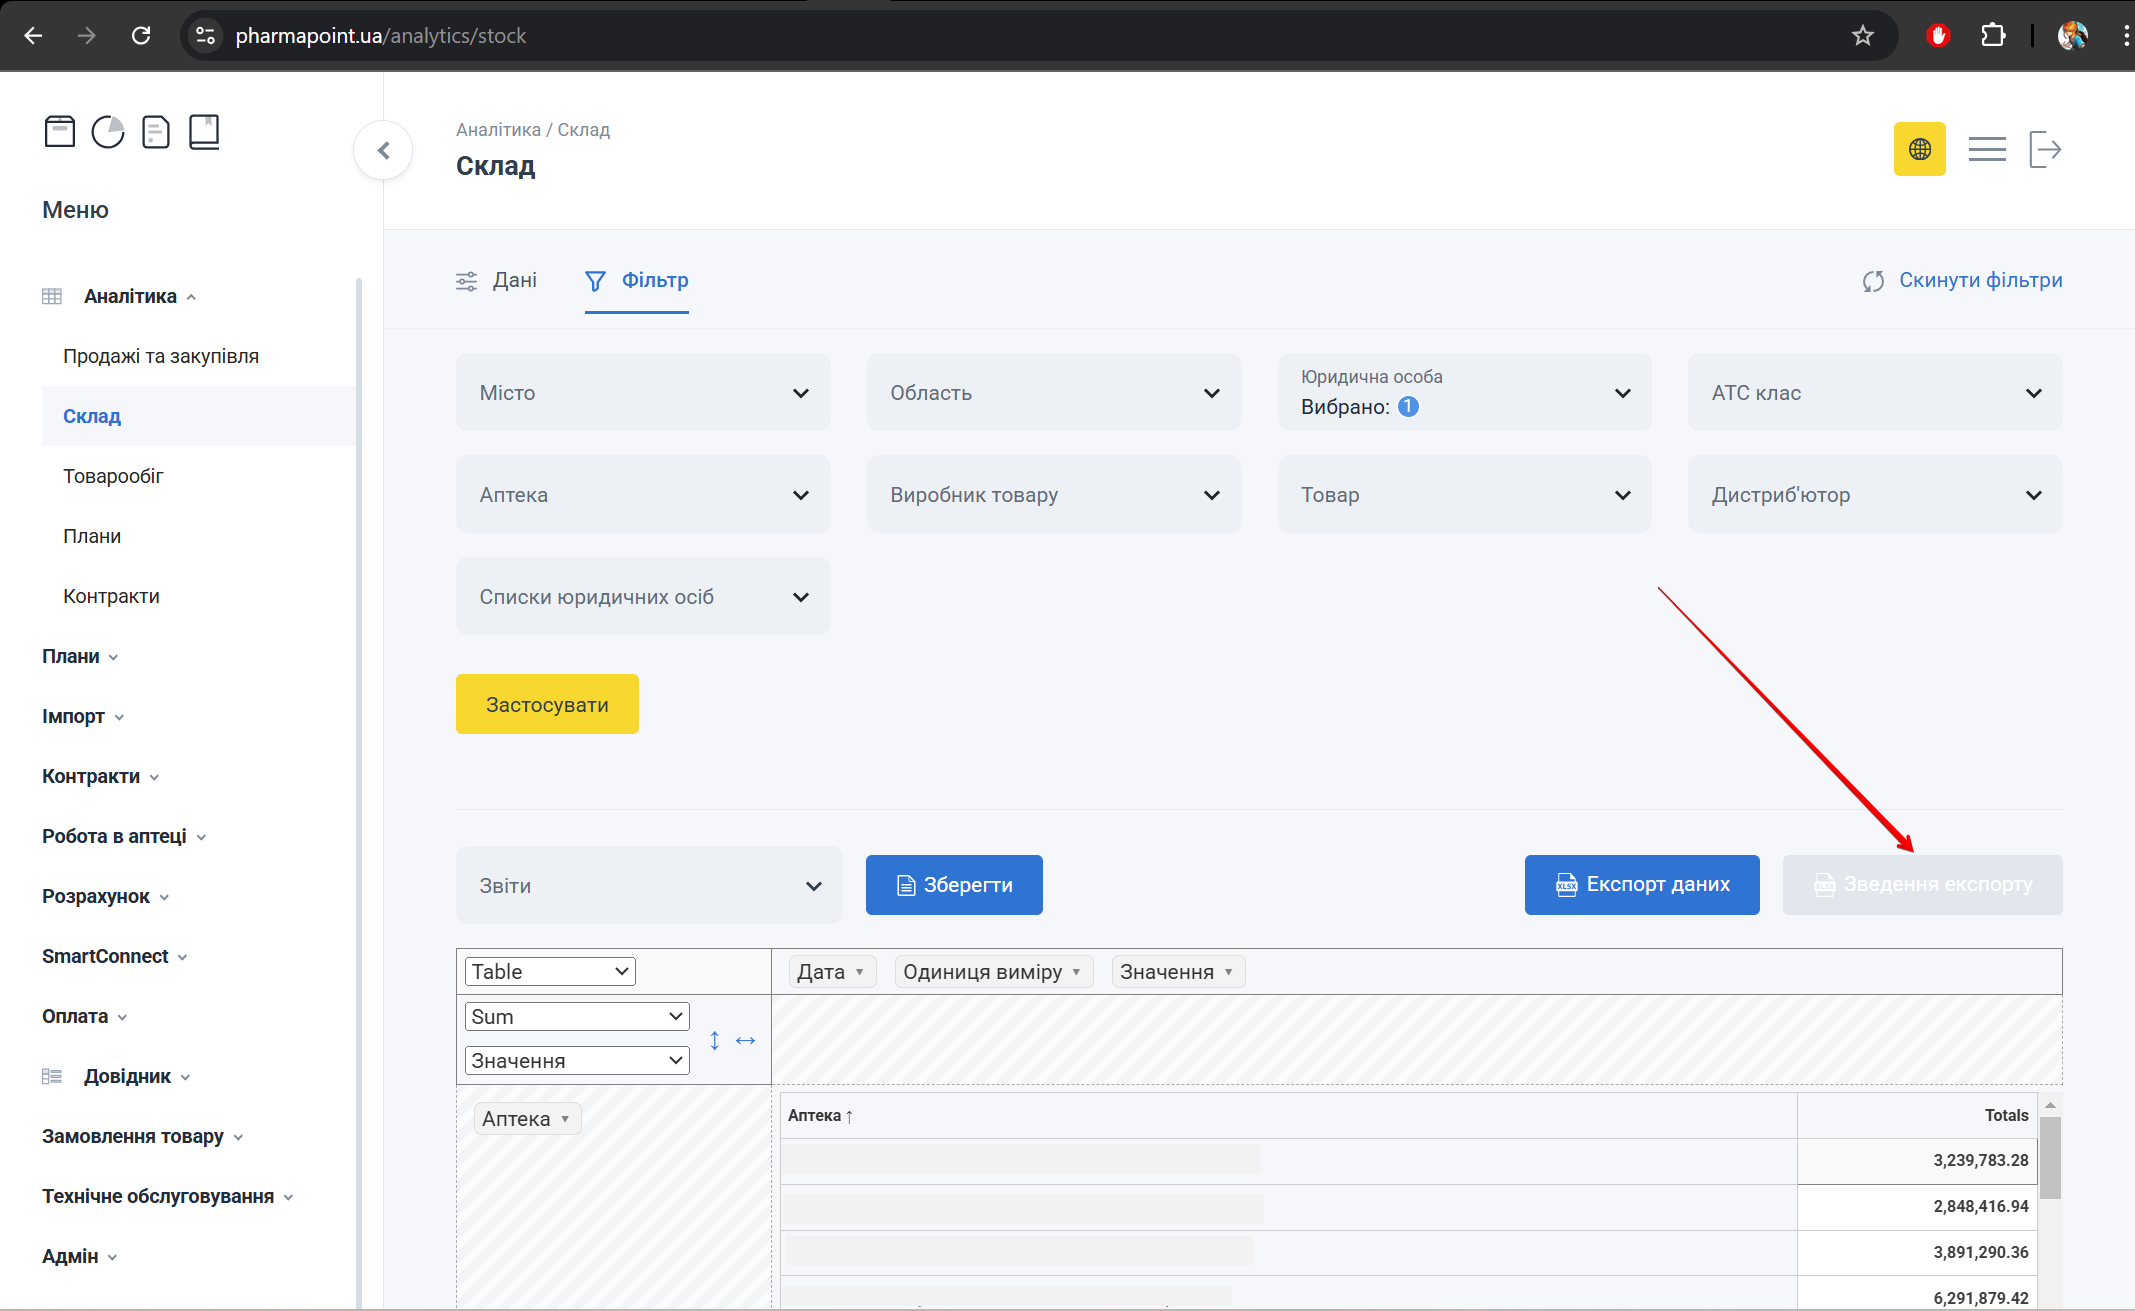Viewport: 2135px width, 1311px height.
Task: Open the hamburger menu icon at top right
Action: 1986,150
